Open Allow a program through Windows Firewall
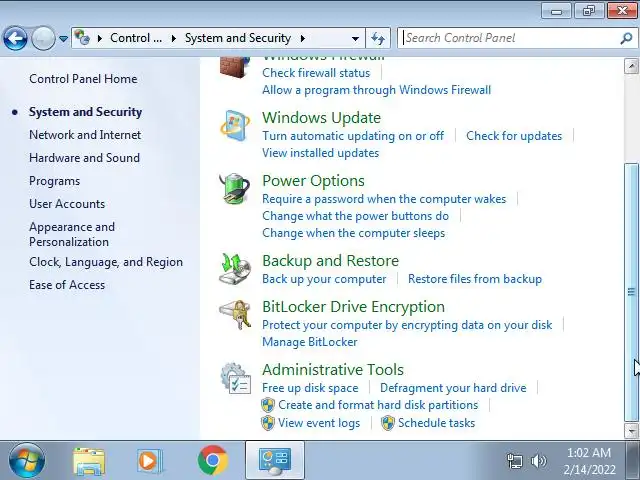640x480 pixels. pyautogui.click(x=377, y=90)
